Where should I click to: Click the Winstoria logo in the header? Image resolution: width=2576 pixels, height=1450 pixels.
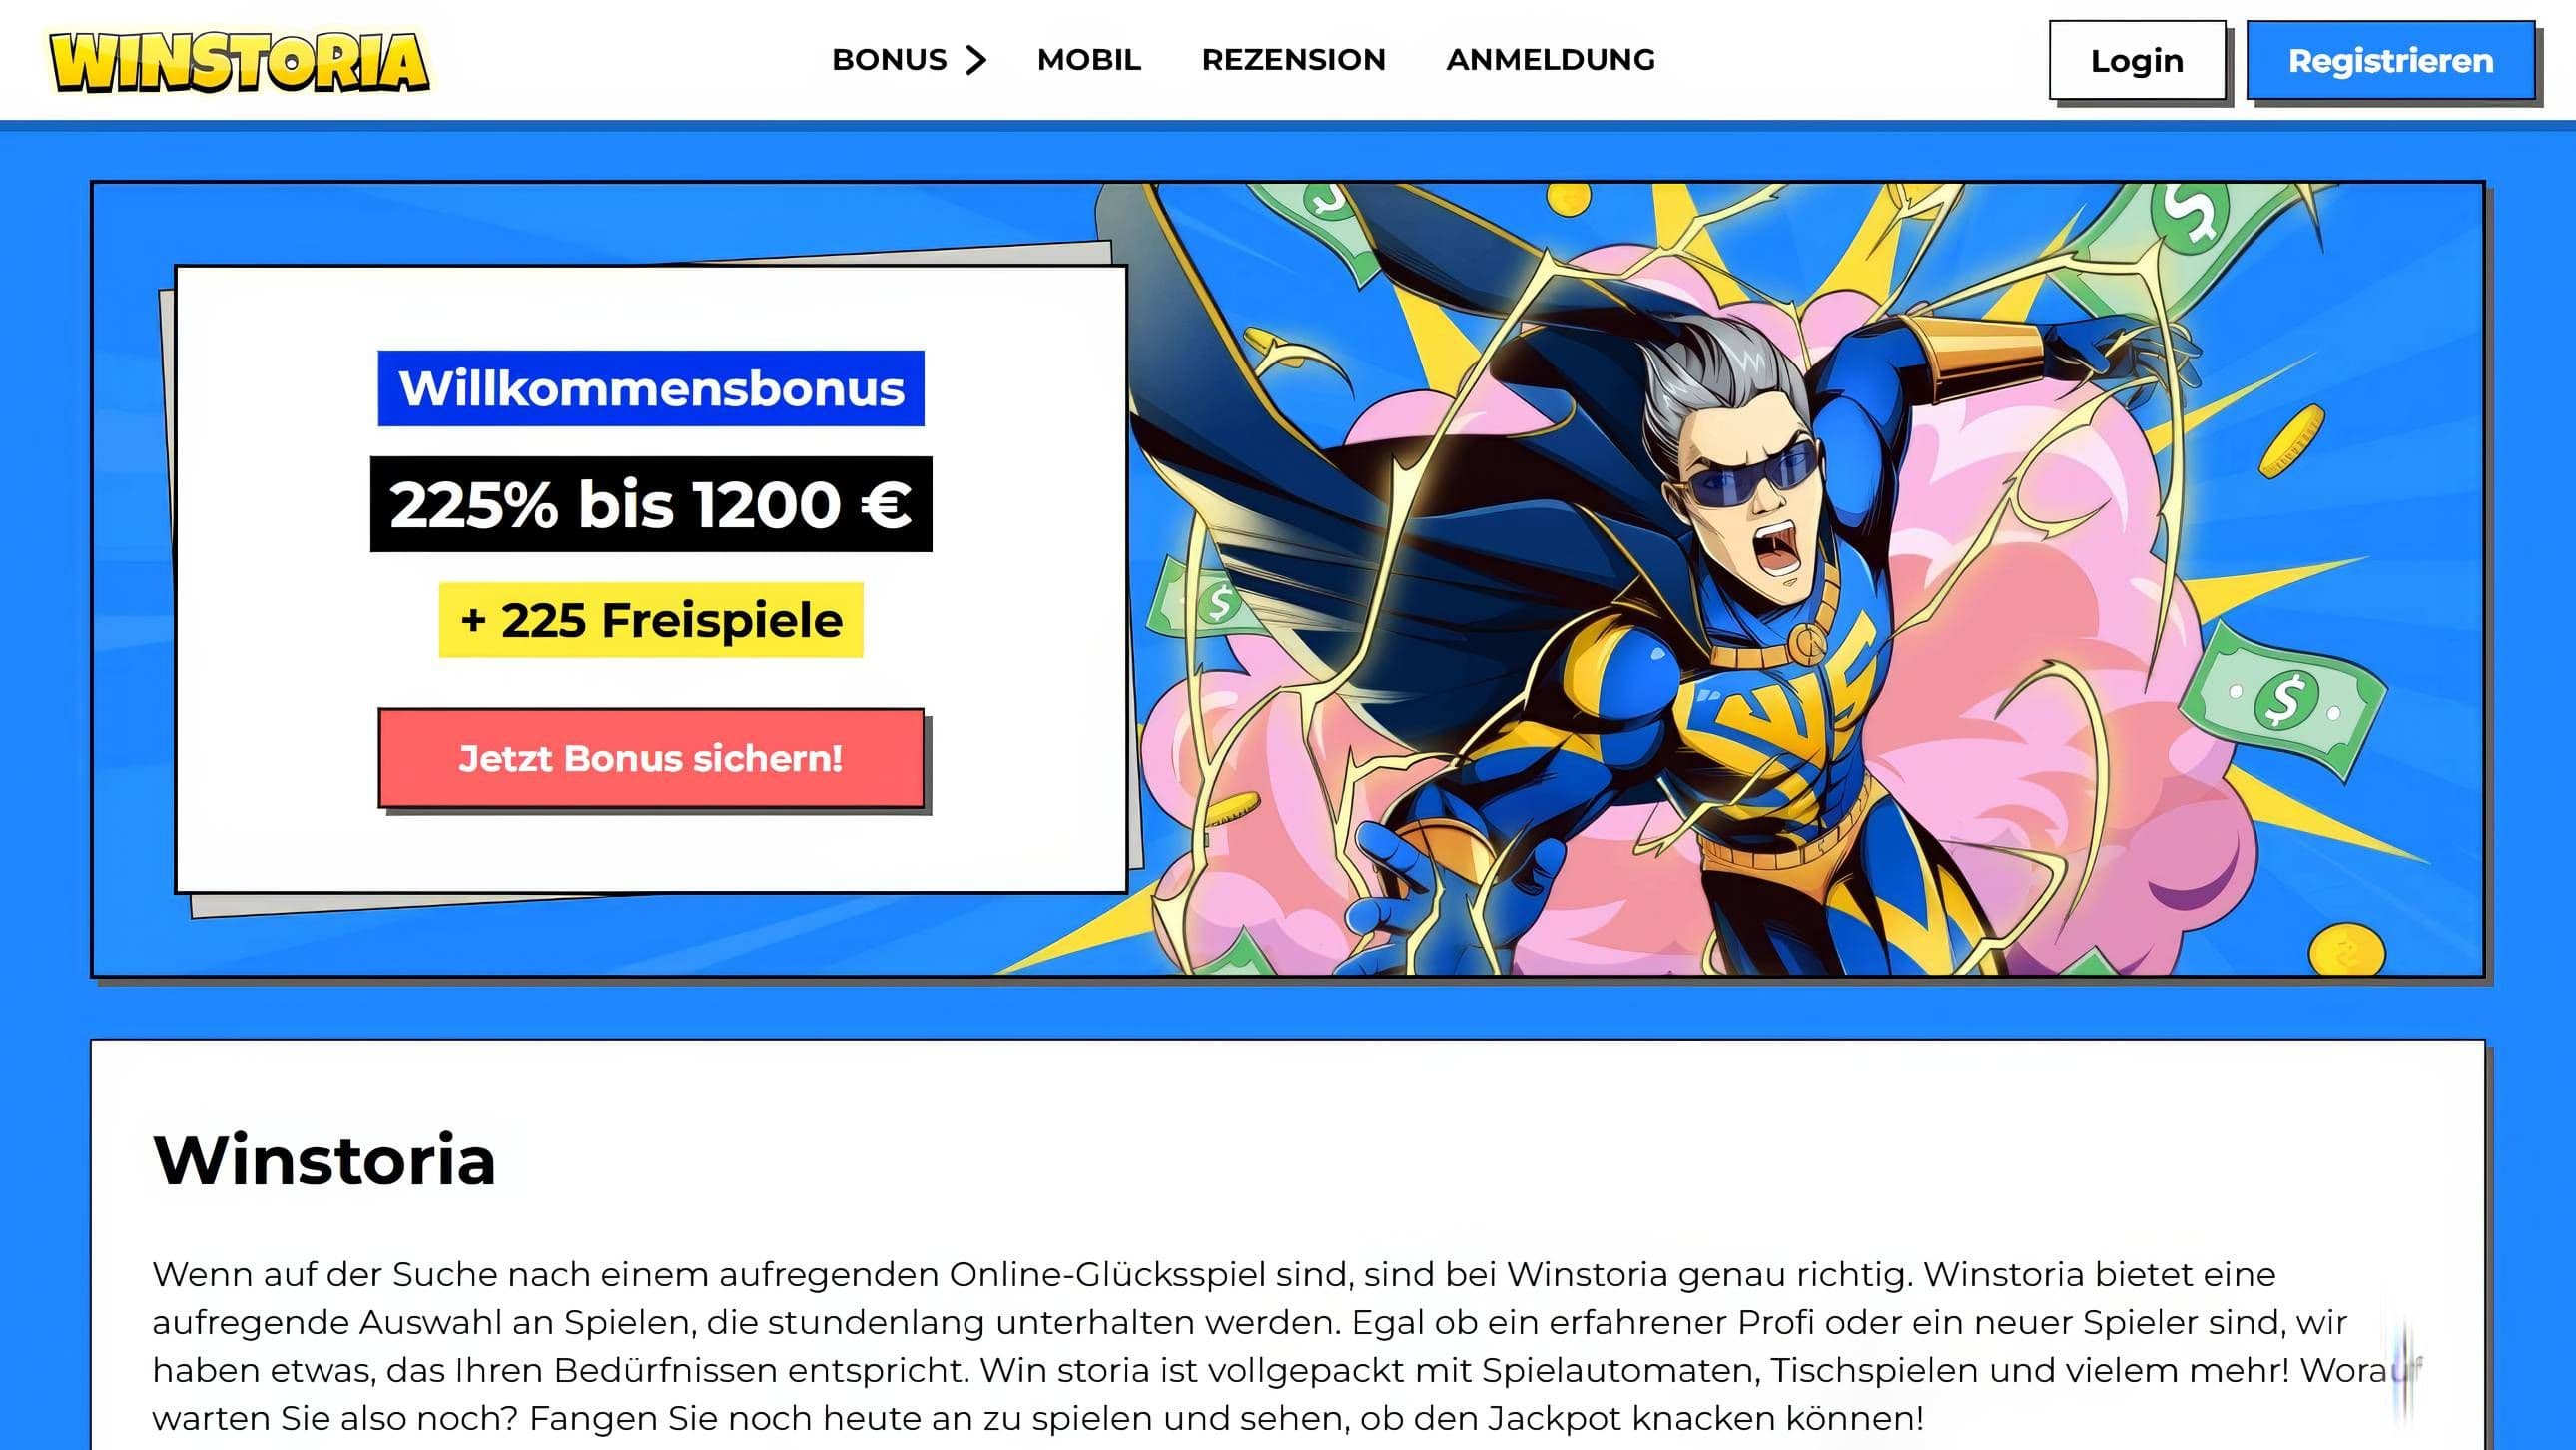pos(240,61)
